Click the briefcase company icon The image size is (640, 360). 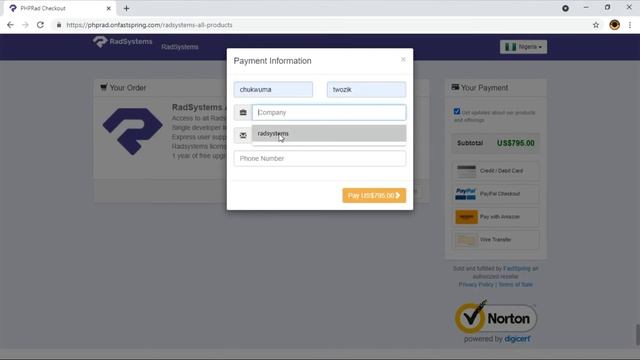pyautogui.click(x=243, y=113)
